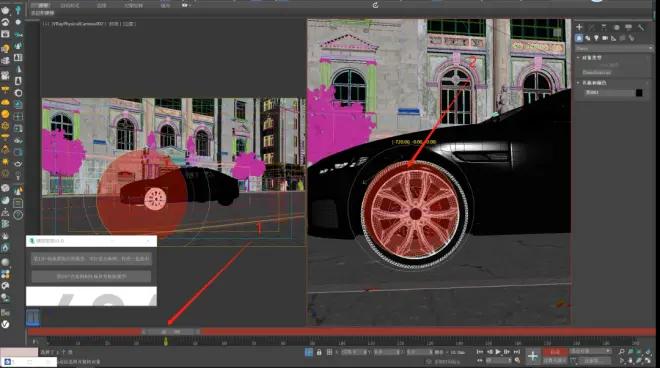Select the Lights category bulb icon

point(596,38)
